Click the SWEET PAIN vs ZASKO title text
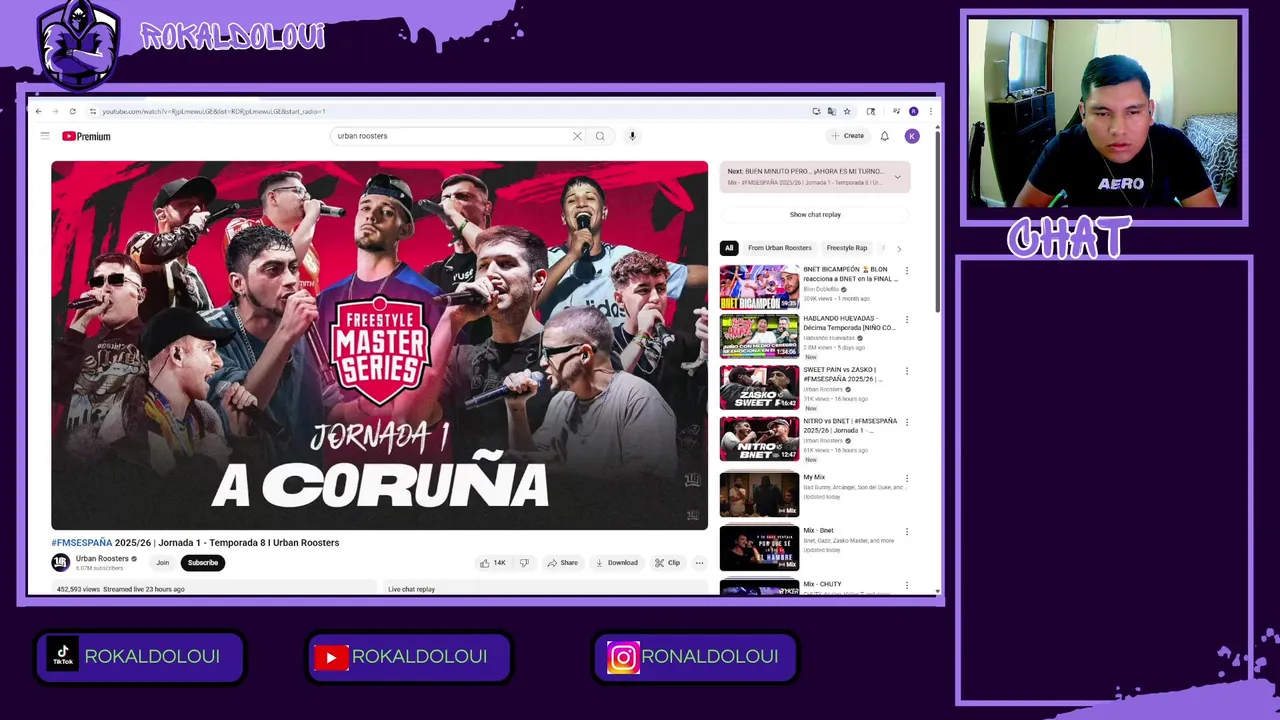Viewport: 1280px width, 720px height. click(843, 375)
